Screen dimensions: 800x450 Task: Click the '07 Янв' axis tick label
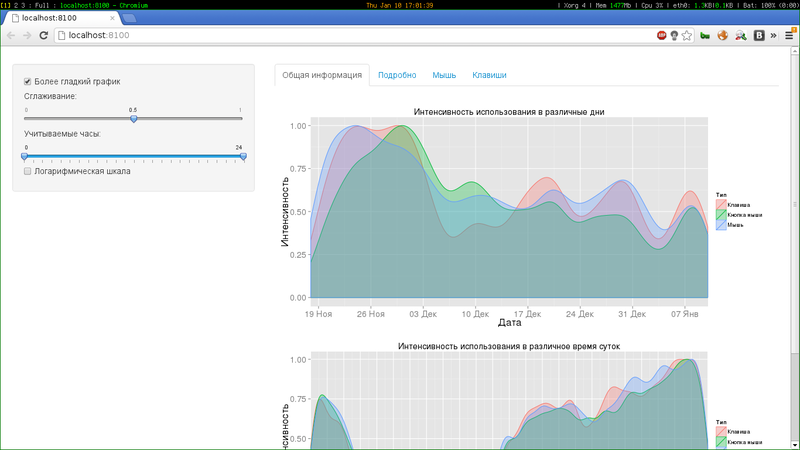pos(684,314)
